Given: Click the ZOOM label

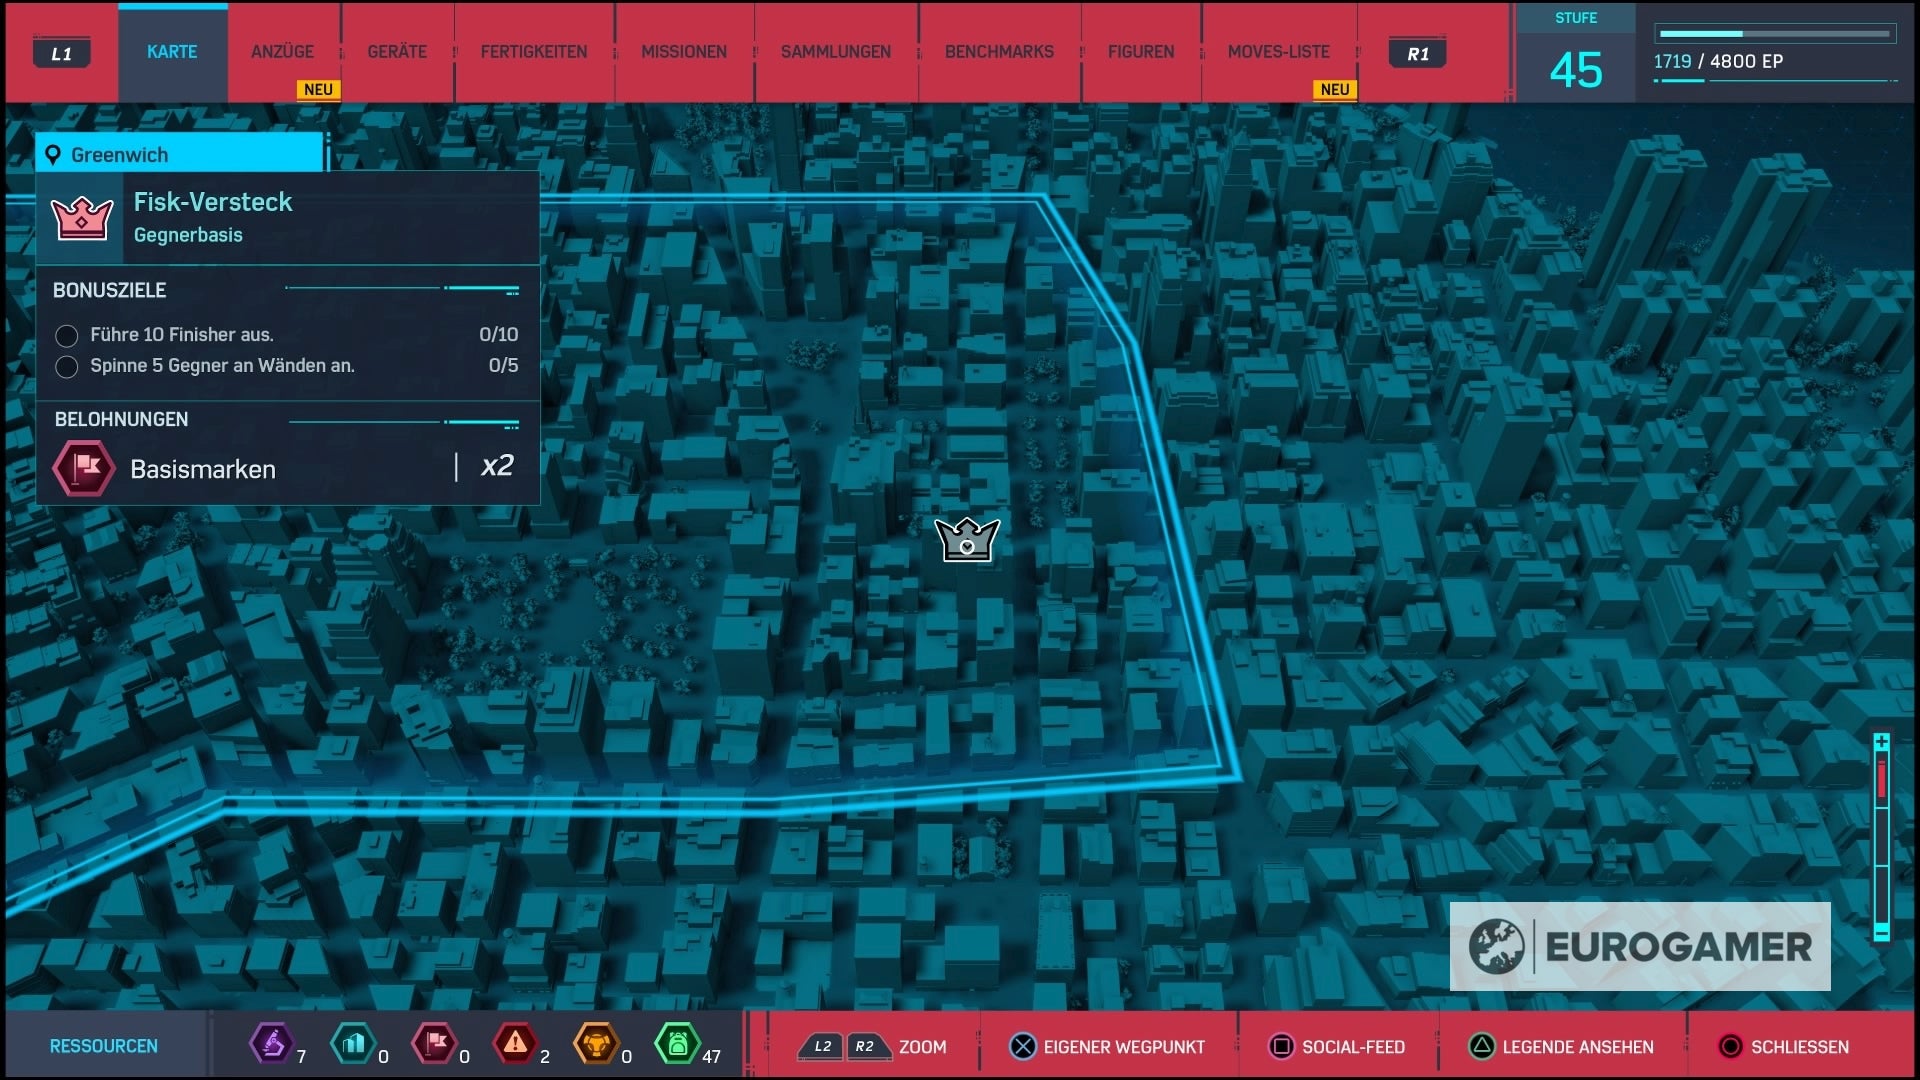Looking at the screenshot, I should coord(922,1047).
